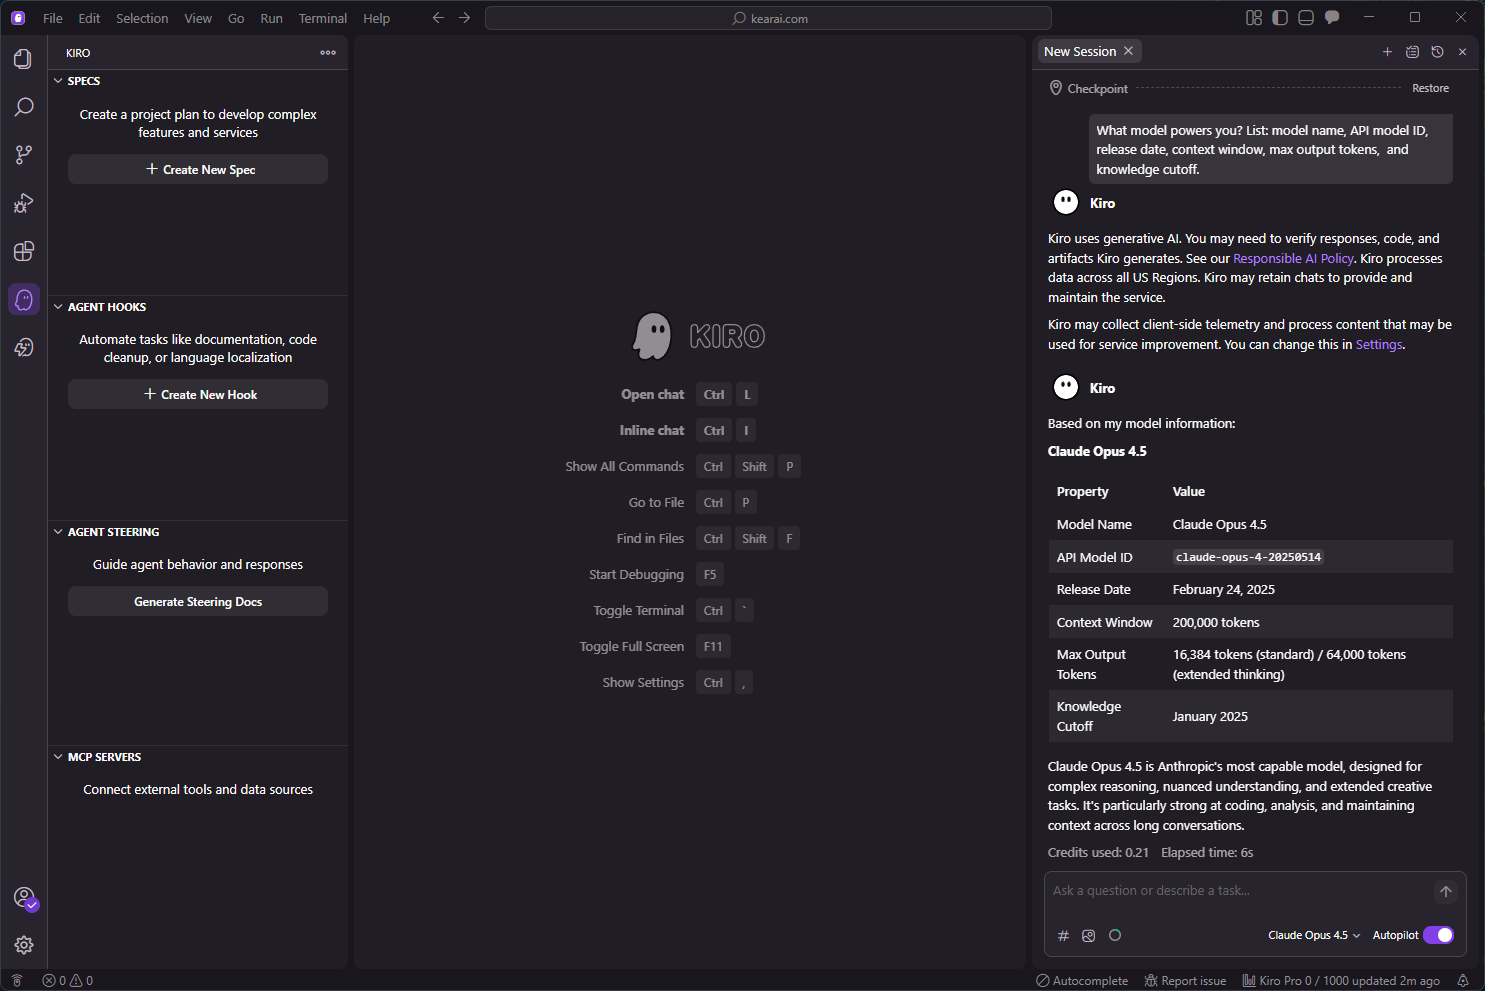
Task: Open chat session history clock icon
Action: point(1437,52)
